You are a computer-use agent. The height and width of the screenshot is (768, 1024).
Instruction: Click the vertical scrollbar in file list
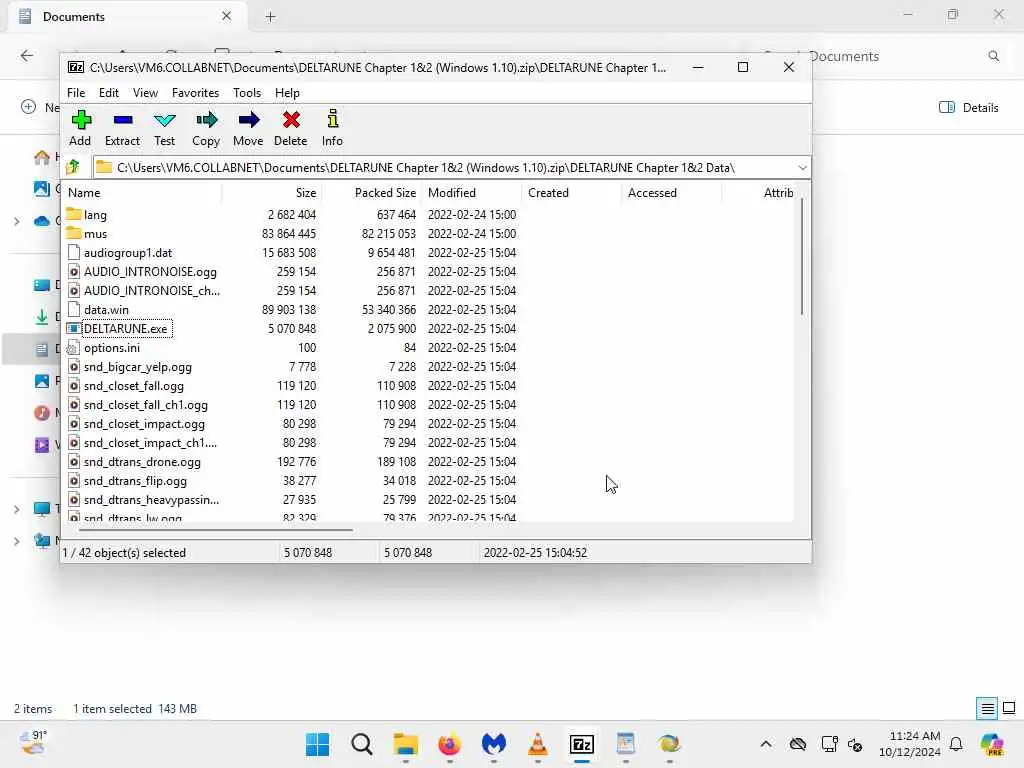pyautogui.click(x=801, y=256)
